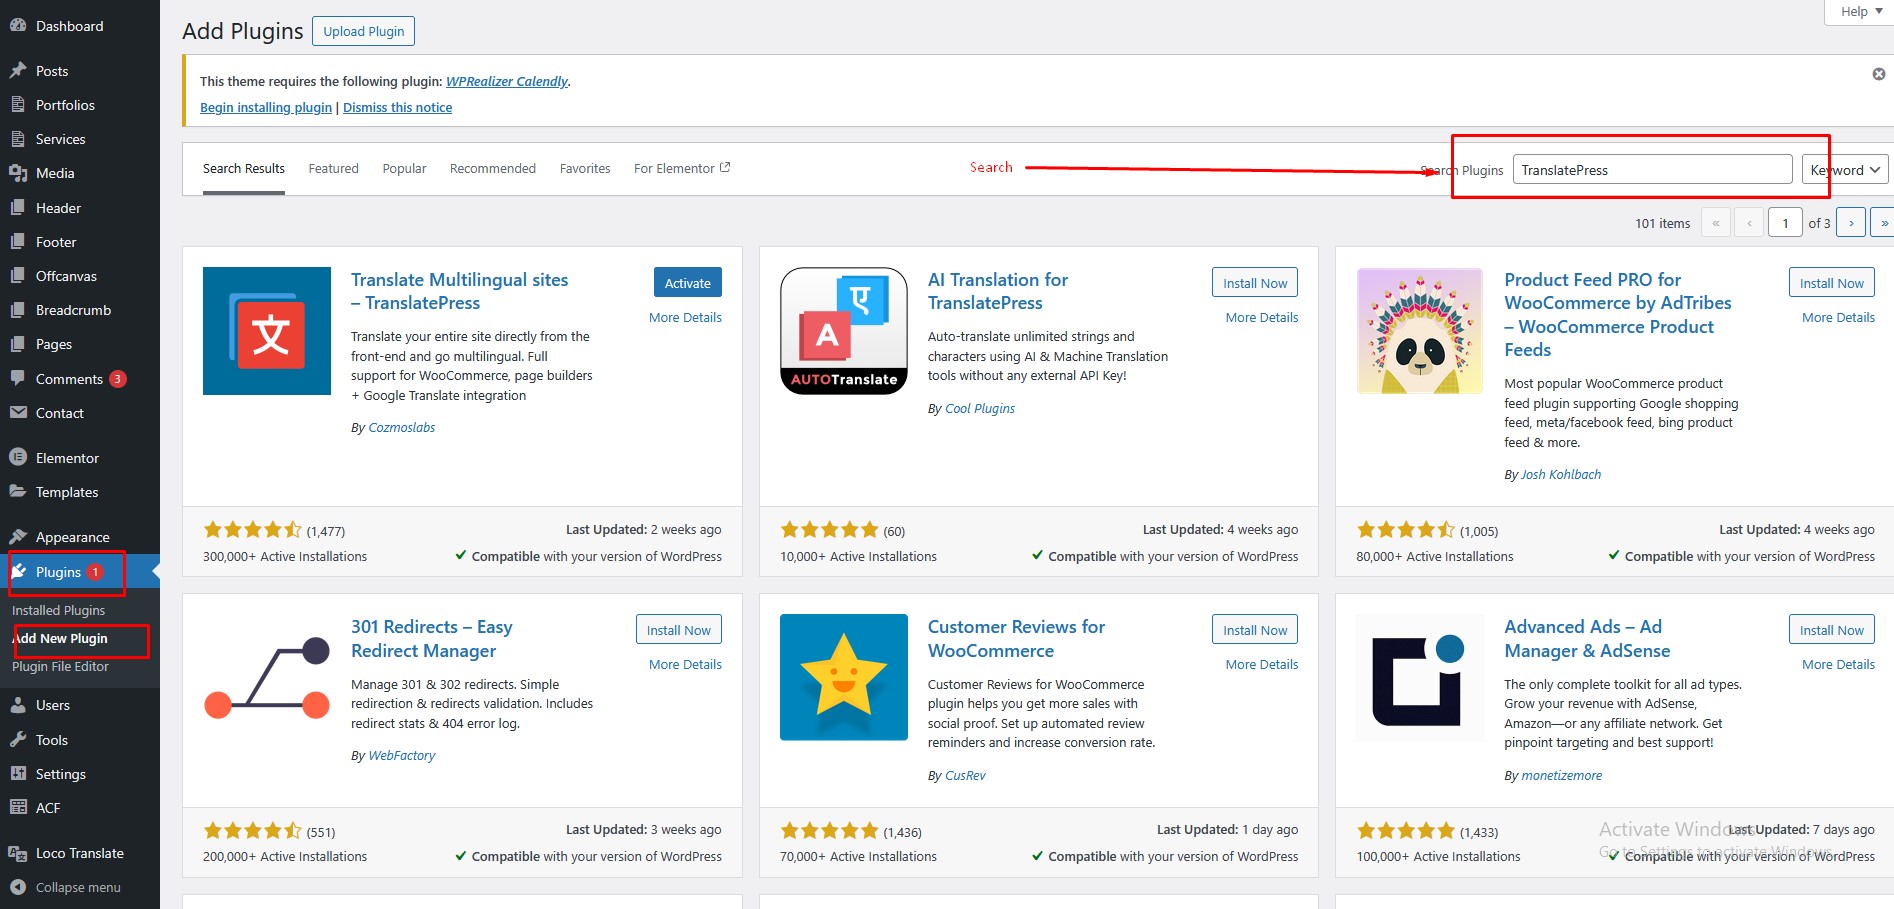Switch to the Popular plugins tab

(x=404, y=168)
